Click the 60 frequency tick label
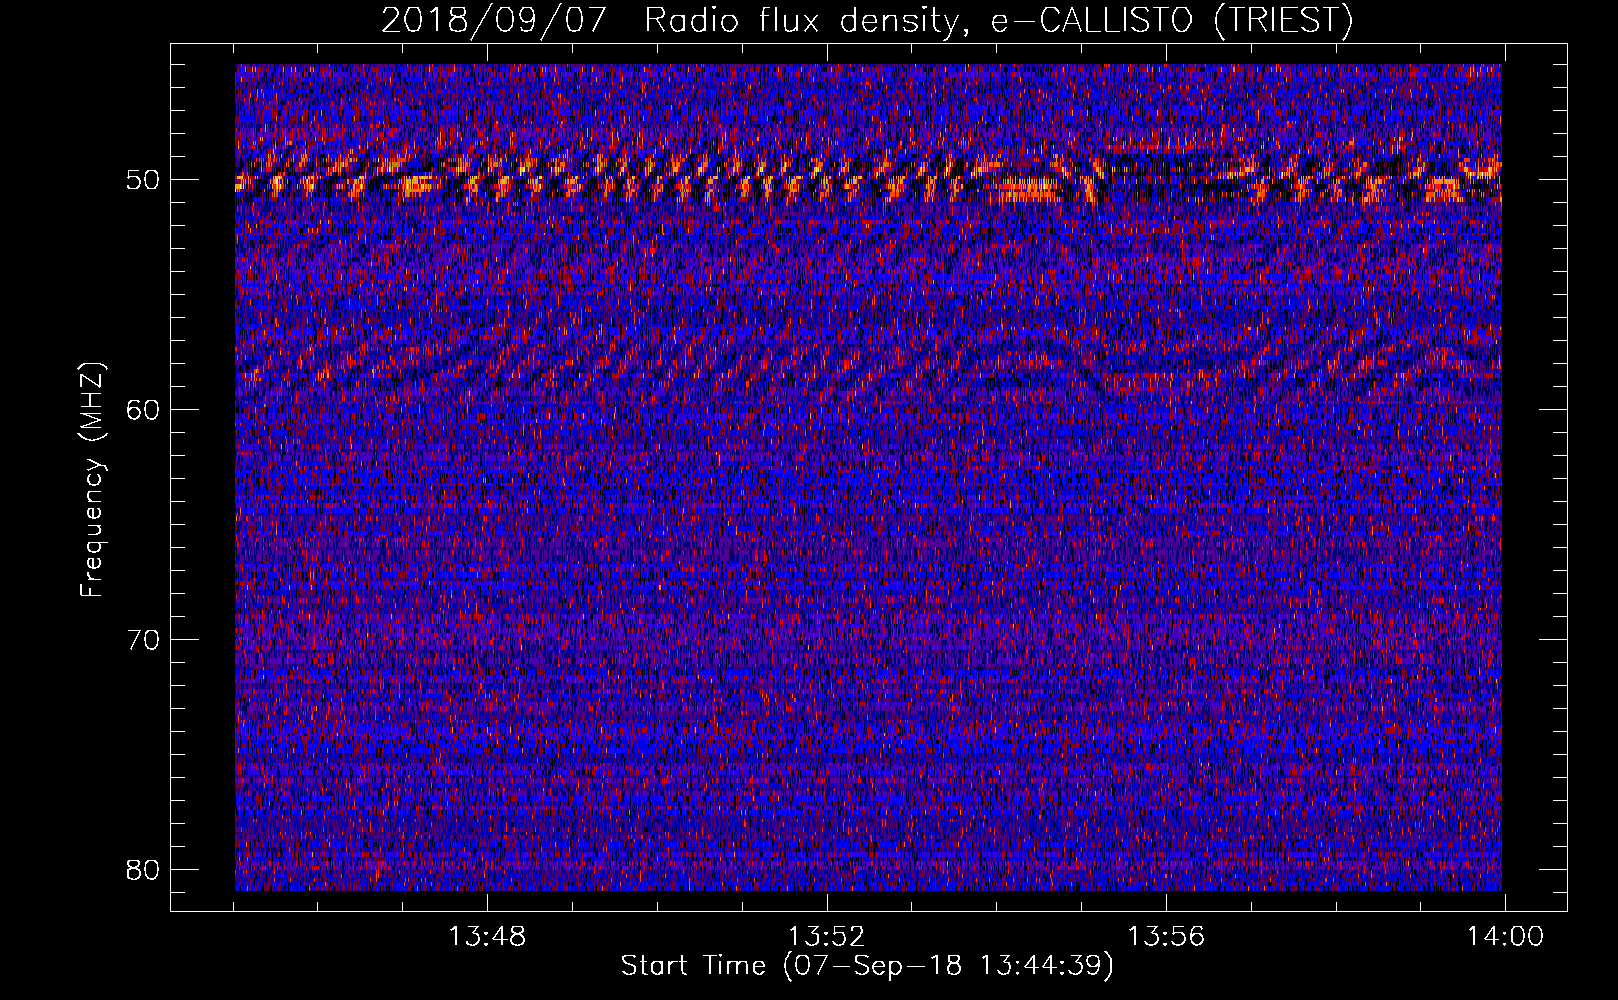The image size is (1618, 1000). (x=144, y=410)
